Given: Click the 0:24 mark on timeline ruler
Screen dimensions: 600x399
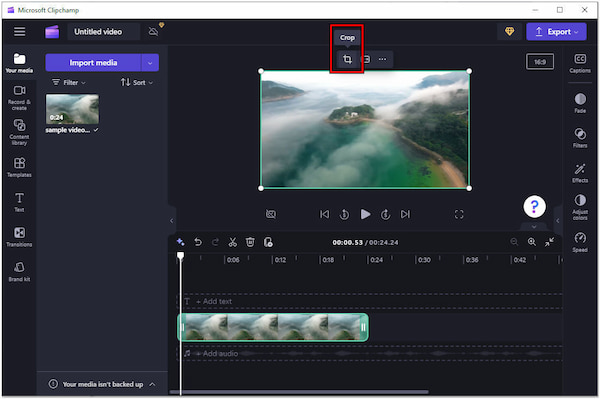Looking at the screenshot, I should pos(375,260).
